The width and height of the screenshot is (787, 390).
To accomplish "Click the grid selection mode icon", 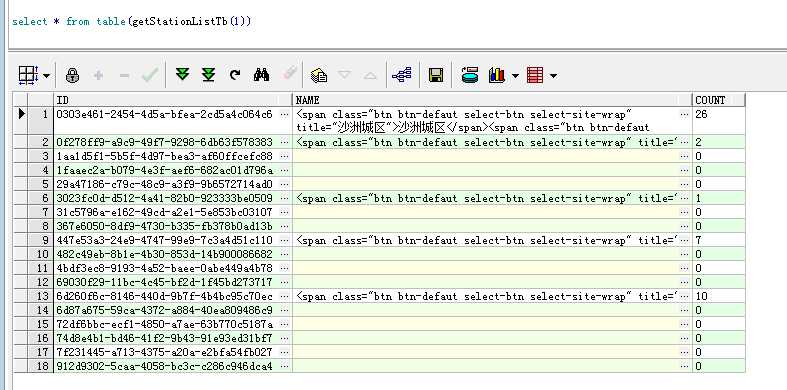I will click(x=28, y=75).
